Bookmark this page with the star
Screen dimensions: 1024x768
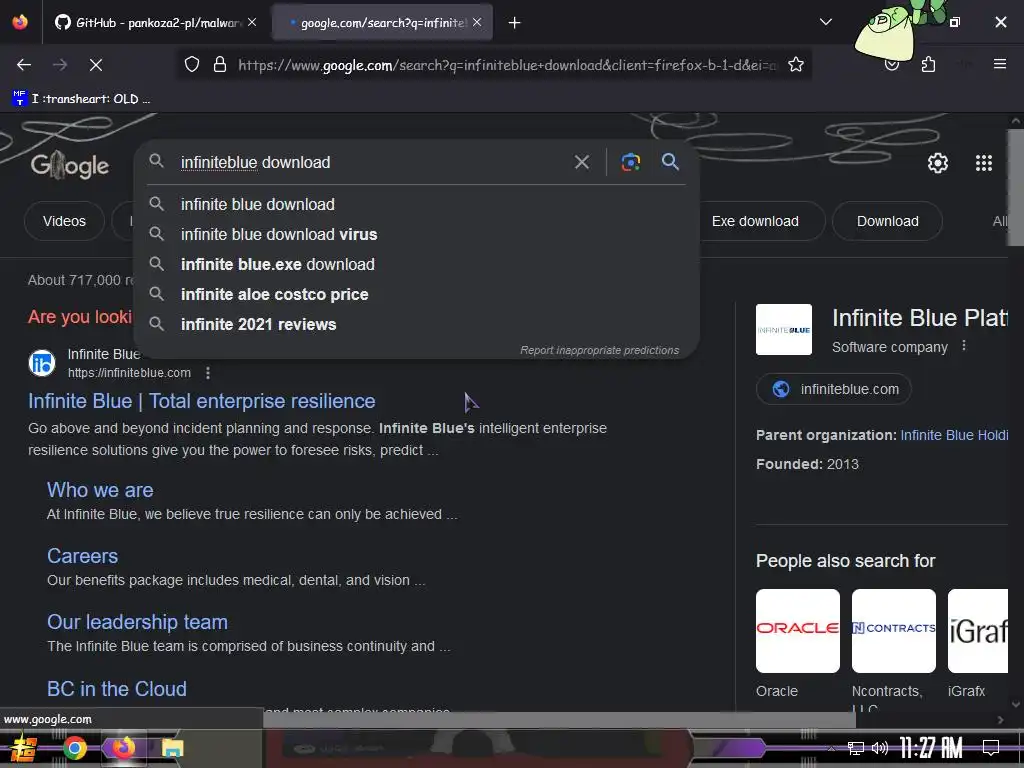pos(795,65)
